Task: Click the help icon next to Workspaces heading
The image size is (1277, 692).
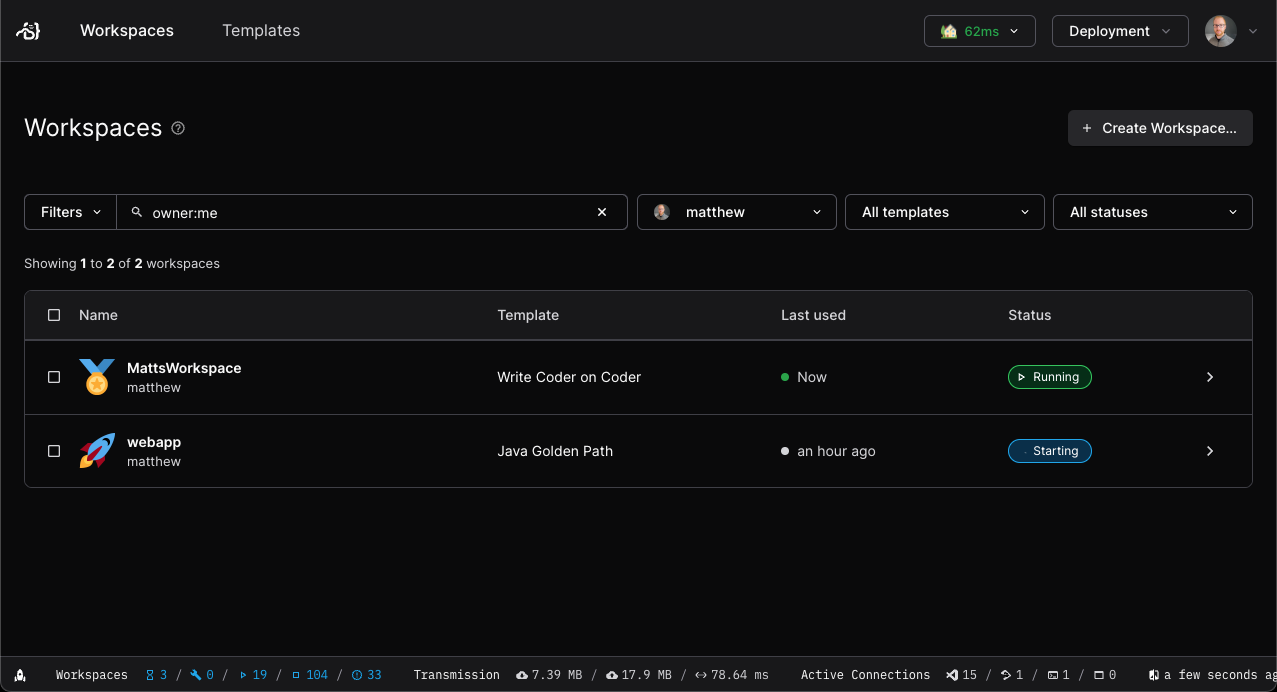Action: tap(178, 128)
